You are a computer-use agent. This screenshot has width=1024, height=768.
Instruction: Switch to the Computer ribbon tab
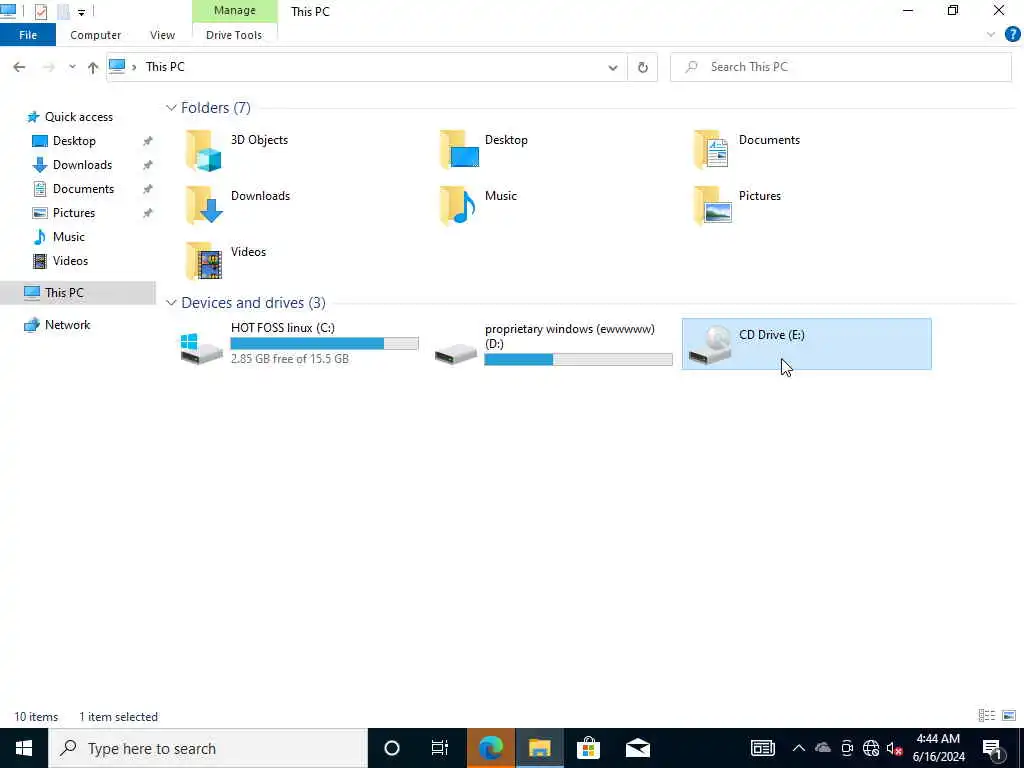(95, 35)
